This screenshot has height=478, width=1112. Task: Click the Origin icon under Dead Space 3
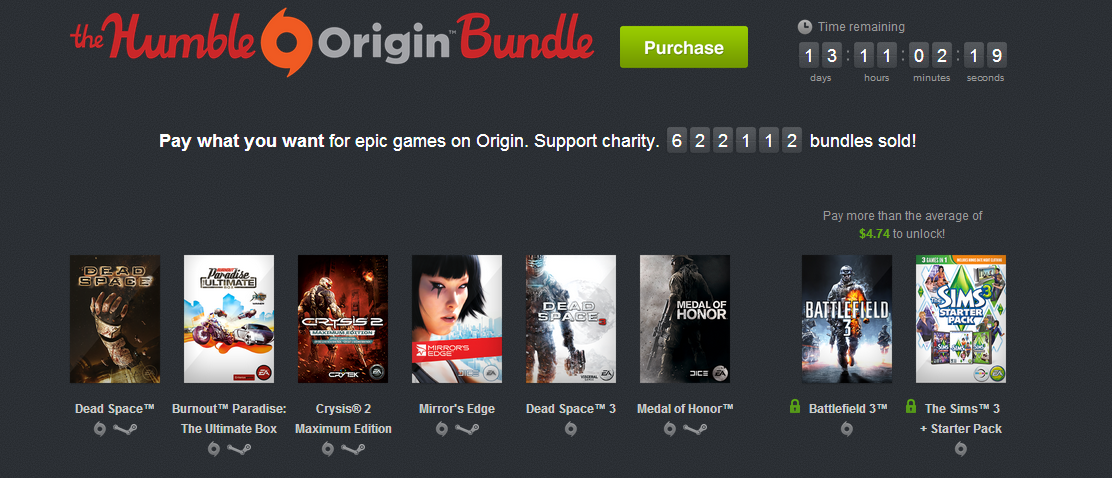click(571, 429)
